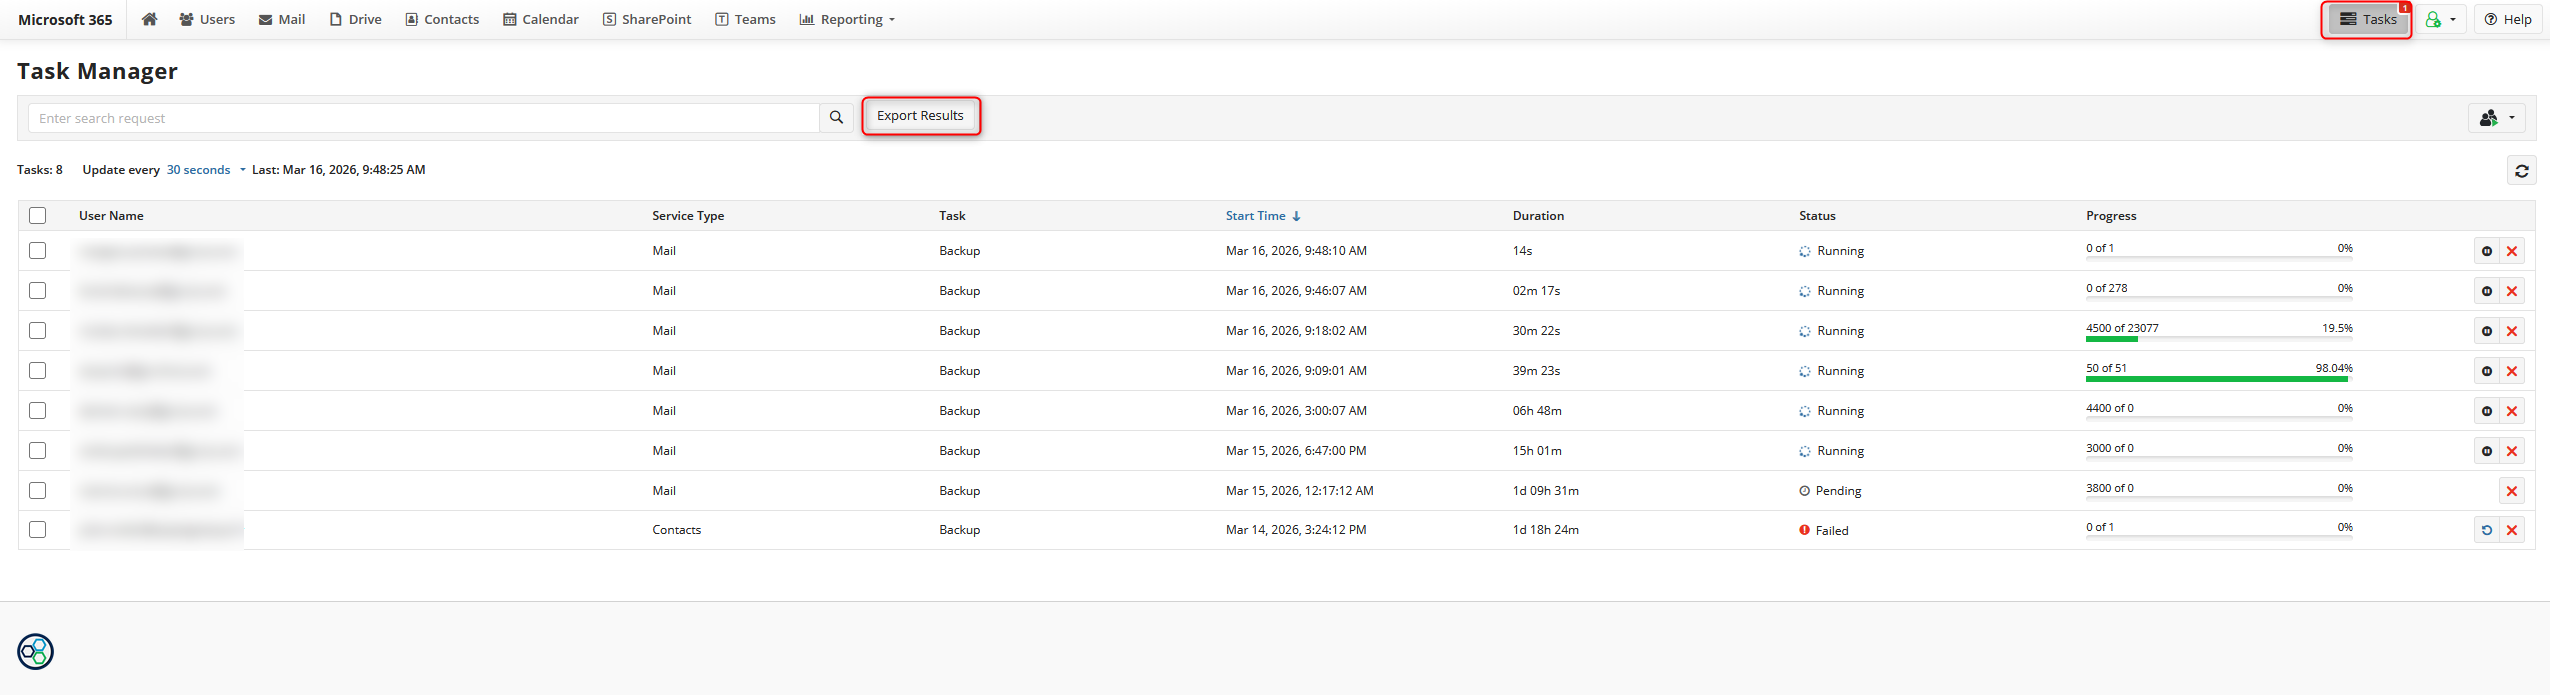Open the Teams menu item
This screenshot has width=2550, height=695.
click(745, 19)
